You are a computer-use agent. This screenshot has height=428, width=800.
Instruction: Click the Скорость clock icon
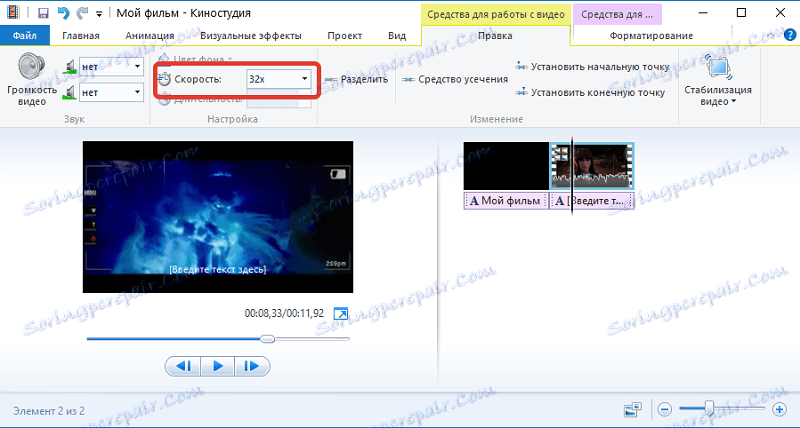164,79
